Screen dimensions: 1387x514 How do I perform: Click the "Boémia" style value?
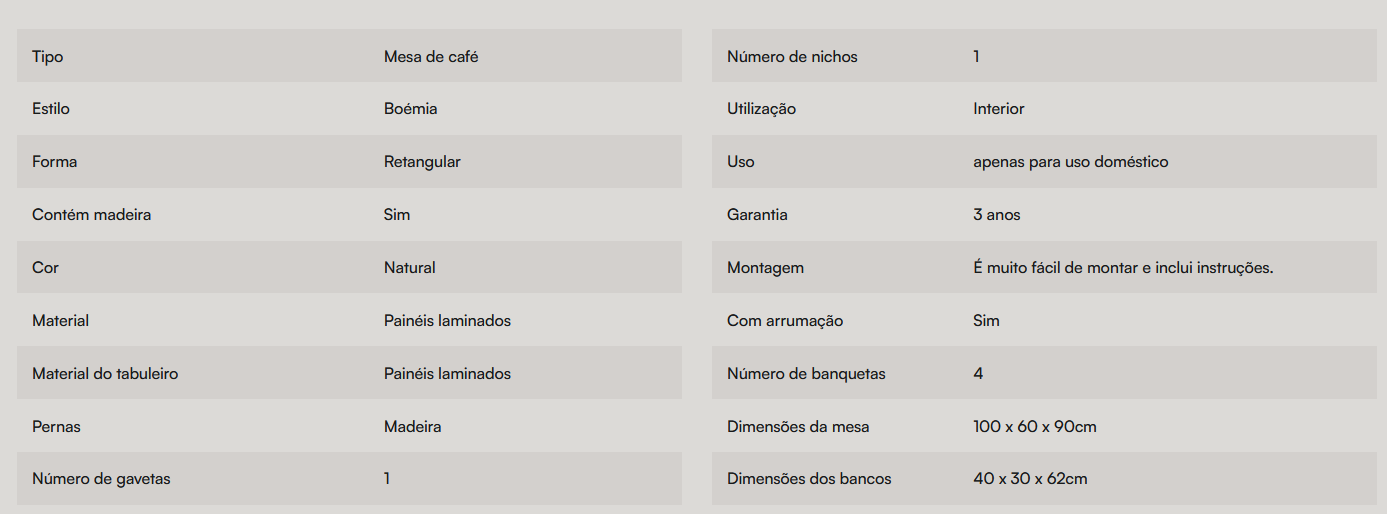click(x=410, y=109)
